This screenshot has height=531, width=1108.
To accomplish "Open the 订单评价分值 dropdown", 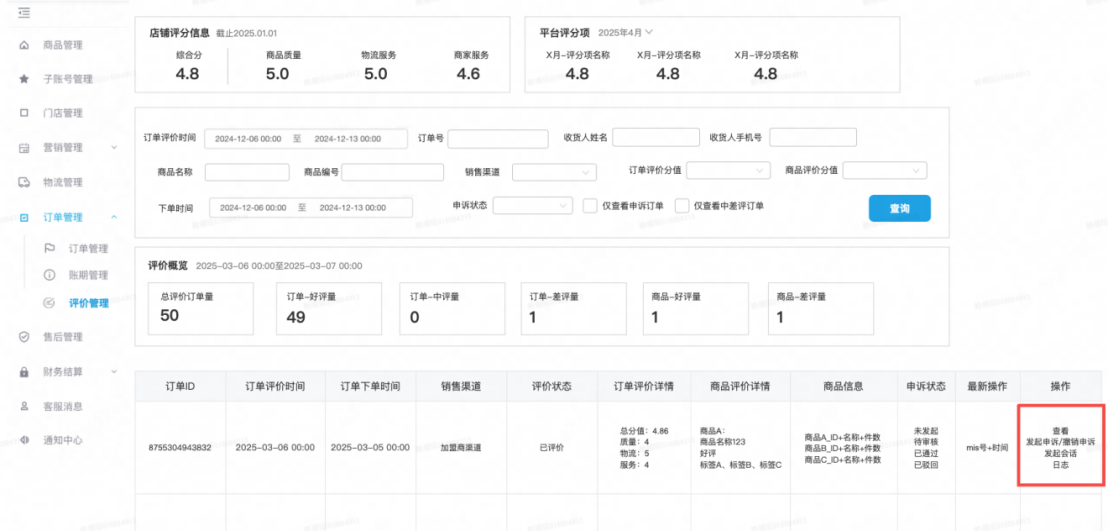I will (x=728, y=170).
